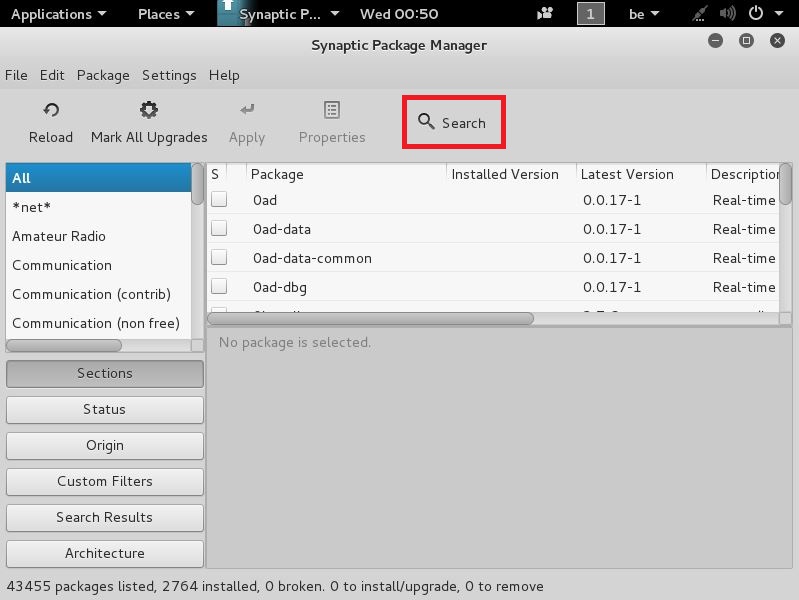Select the 'Amateur Radio' section
Image resolution: width=799 pixels, height=600 pixels.
pos(98,236)
